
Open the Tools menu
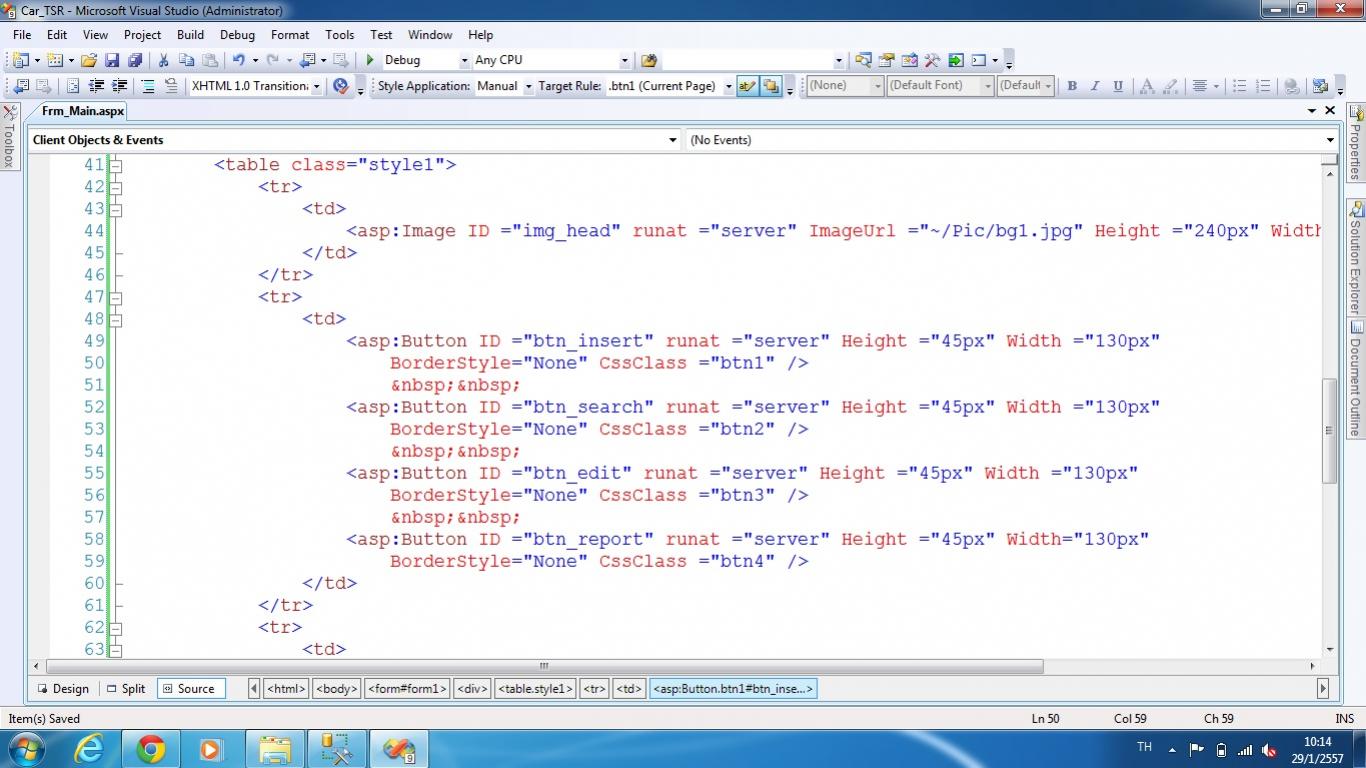340,35
